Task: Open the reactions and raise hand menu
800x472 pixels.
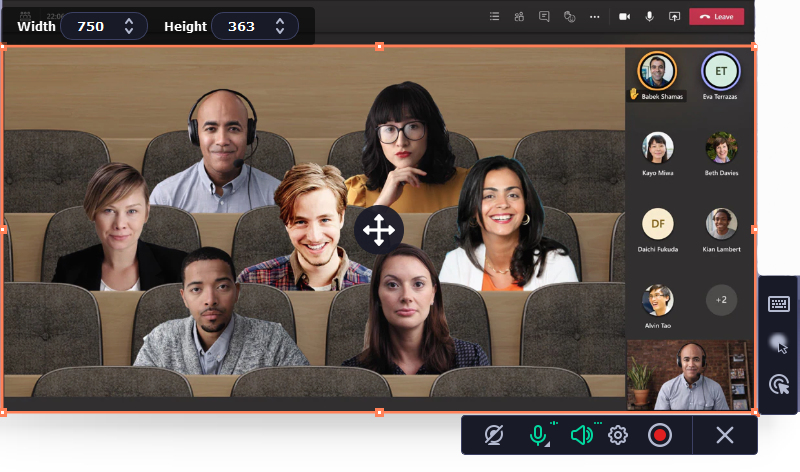Action: 569,16
